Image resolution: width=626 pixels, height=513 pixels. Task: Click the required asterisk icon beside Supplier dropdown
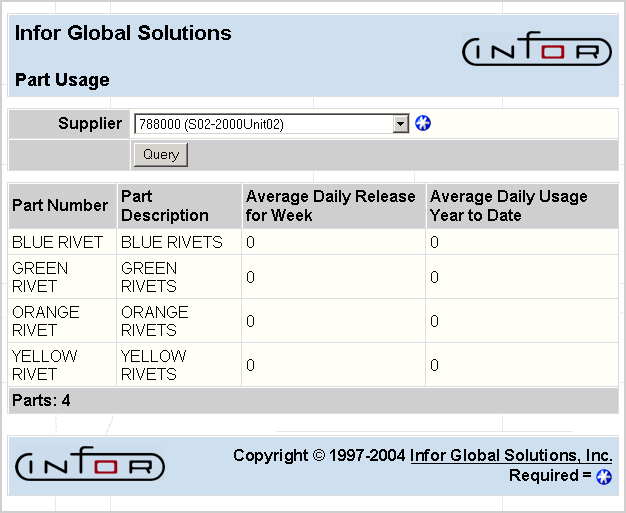point(423,124)
